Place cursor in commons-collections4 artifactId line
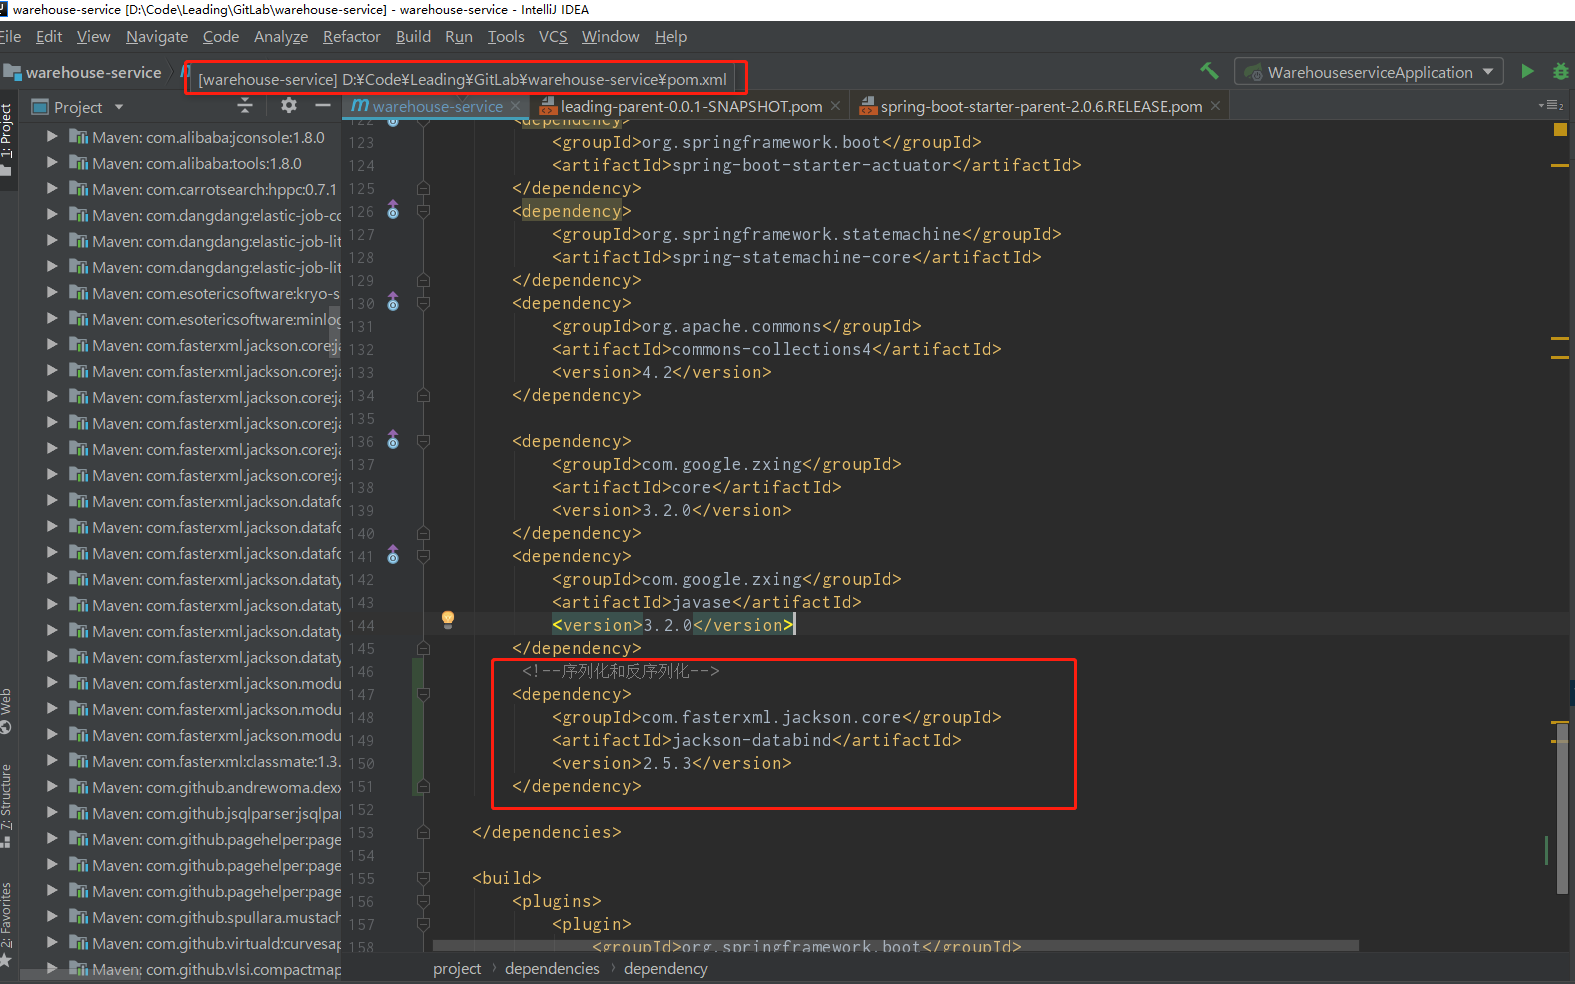 (x=777, y=349)
